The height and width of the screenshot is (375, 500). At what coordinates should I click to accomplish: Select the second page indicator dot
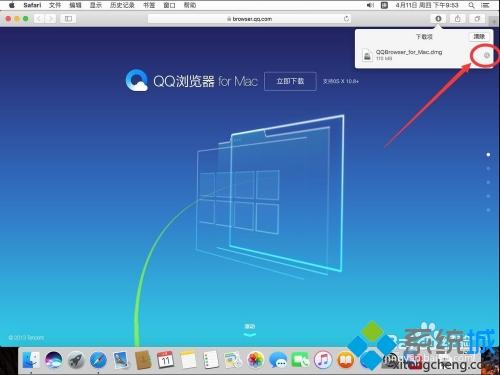pos(488,168)
